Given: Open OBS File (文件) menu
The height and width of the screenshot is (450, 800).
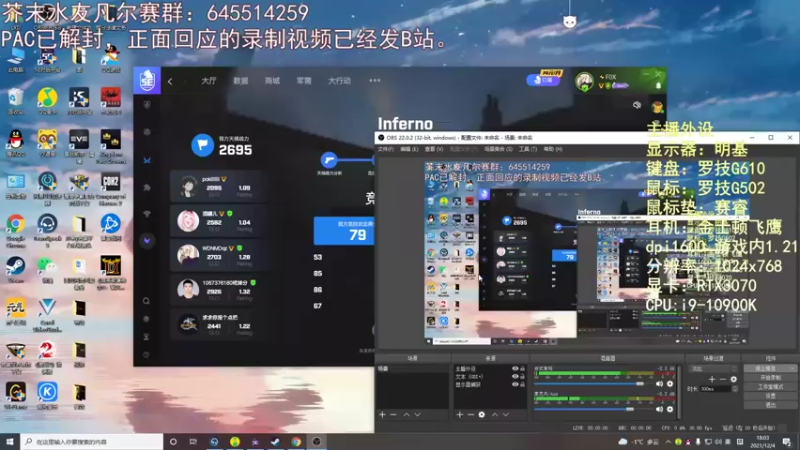Looking at the screenshot, I should (x=385, y=149).
